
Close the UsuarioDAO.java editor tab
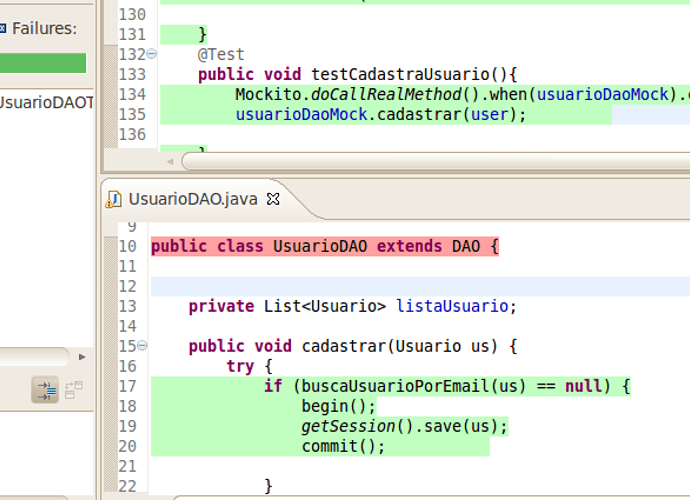273,199
